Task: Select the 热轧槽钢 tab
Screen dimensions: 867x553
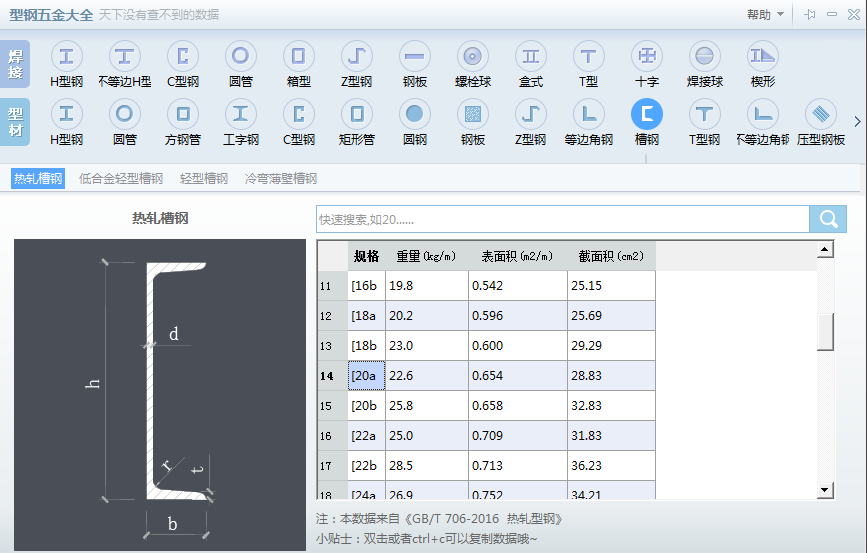Action: click(x=38, y=179)
